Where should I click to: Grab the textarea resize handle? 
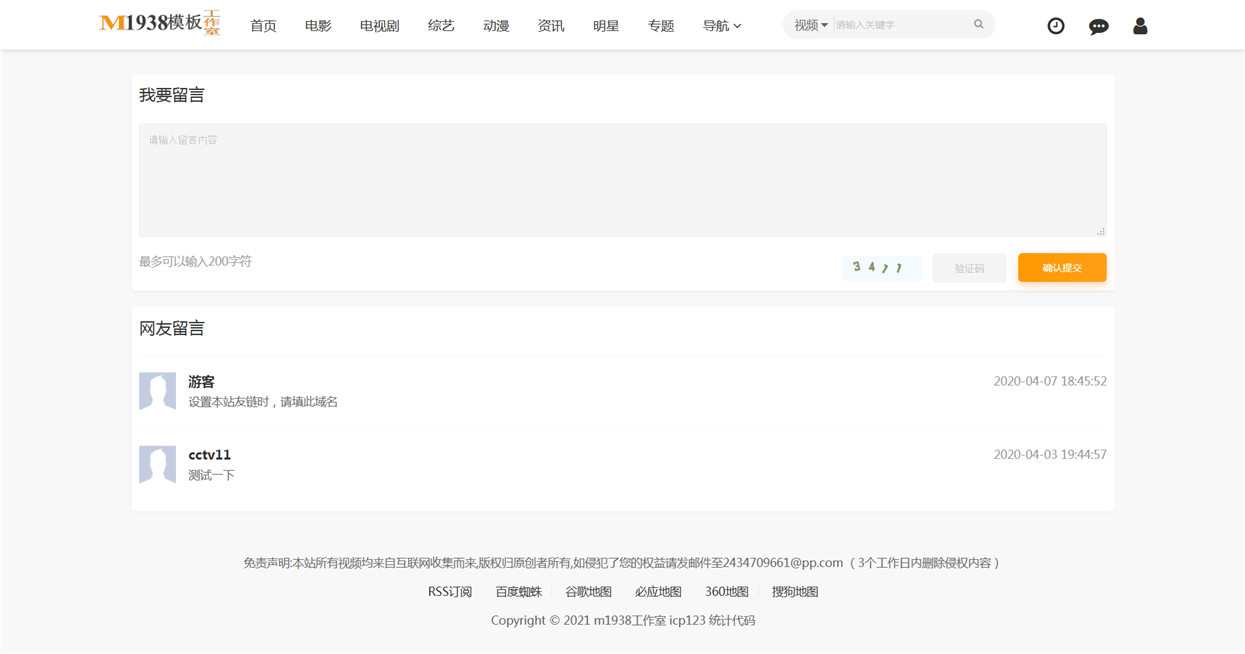pos(1101,231)
